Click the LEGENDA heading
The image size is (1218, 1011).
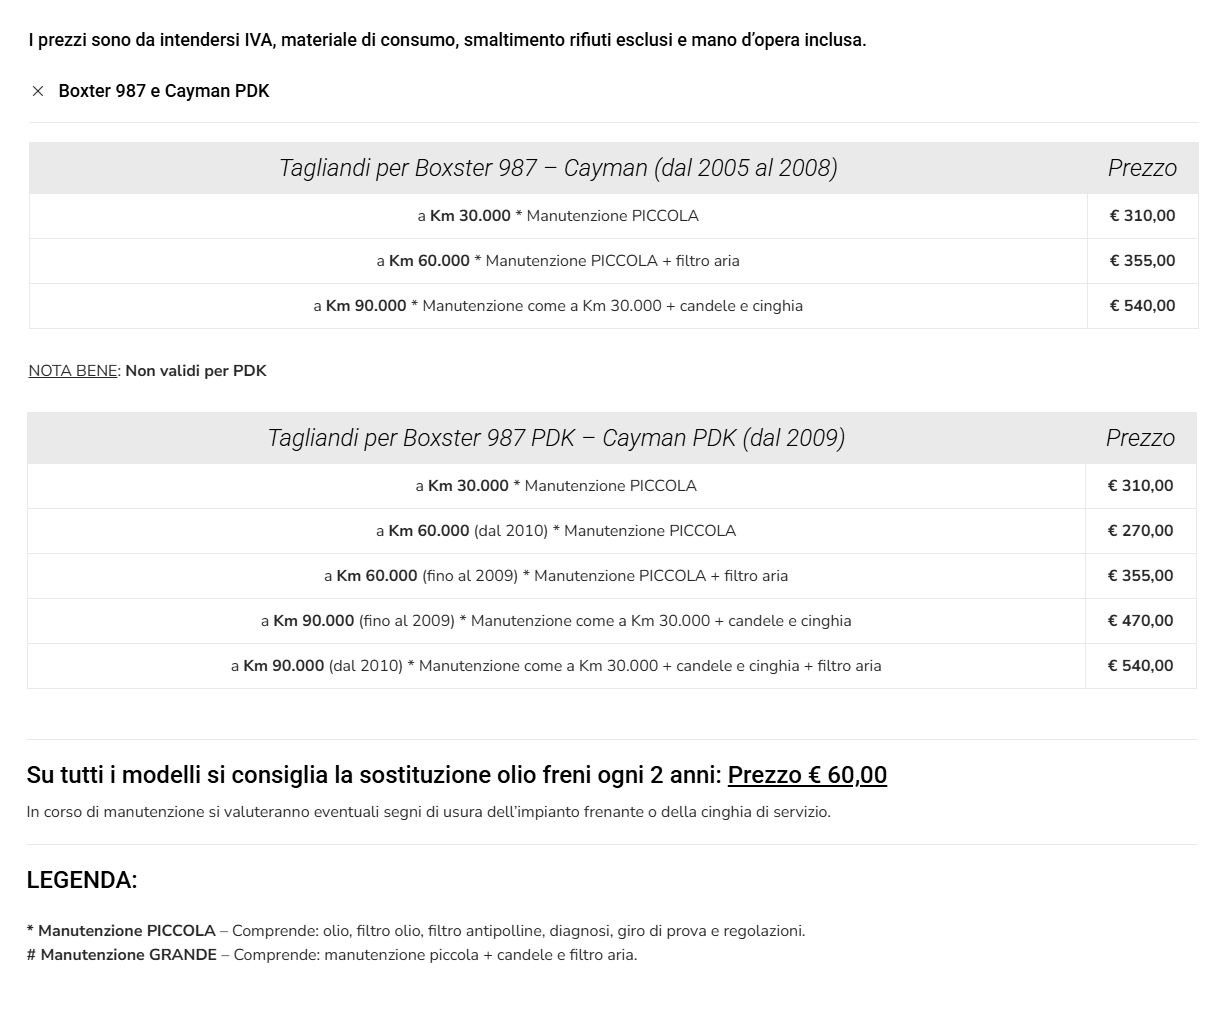[x=82, y=880]
